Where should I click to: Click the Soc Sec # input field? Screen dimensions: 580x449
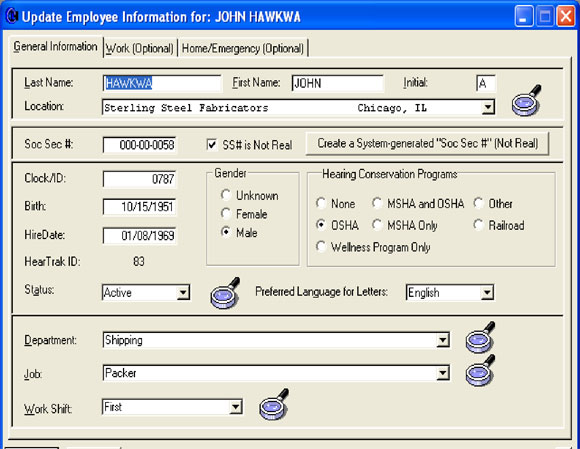coord(139,145)
